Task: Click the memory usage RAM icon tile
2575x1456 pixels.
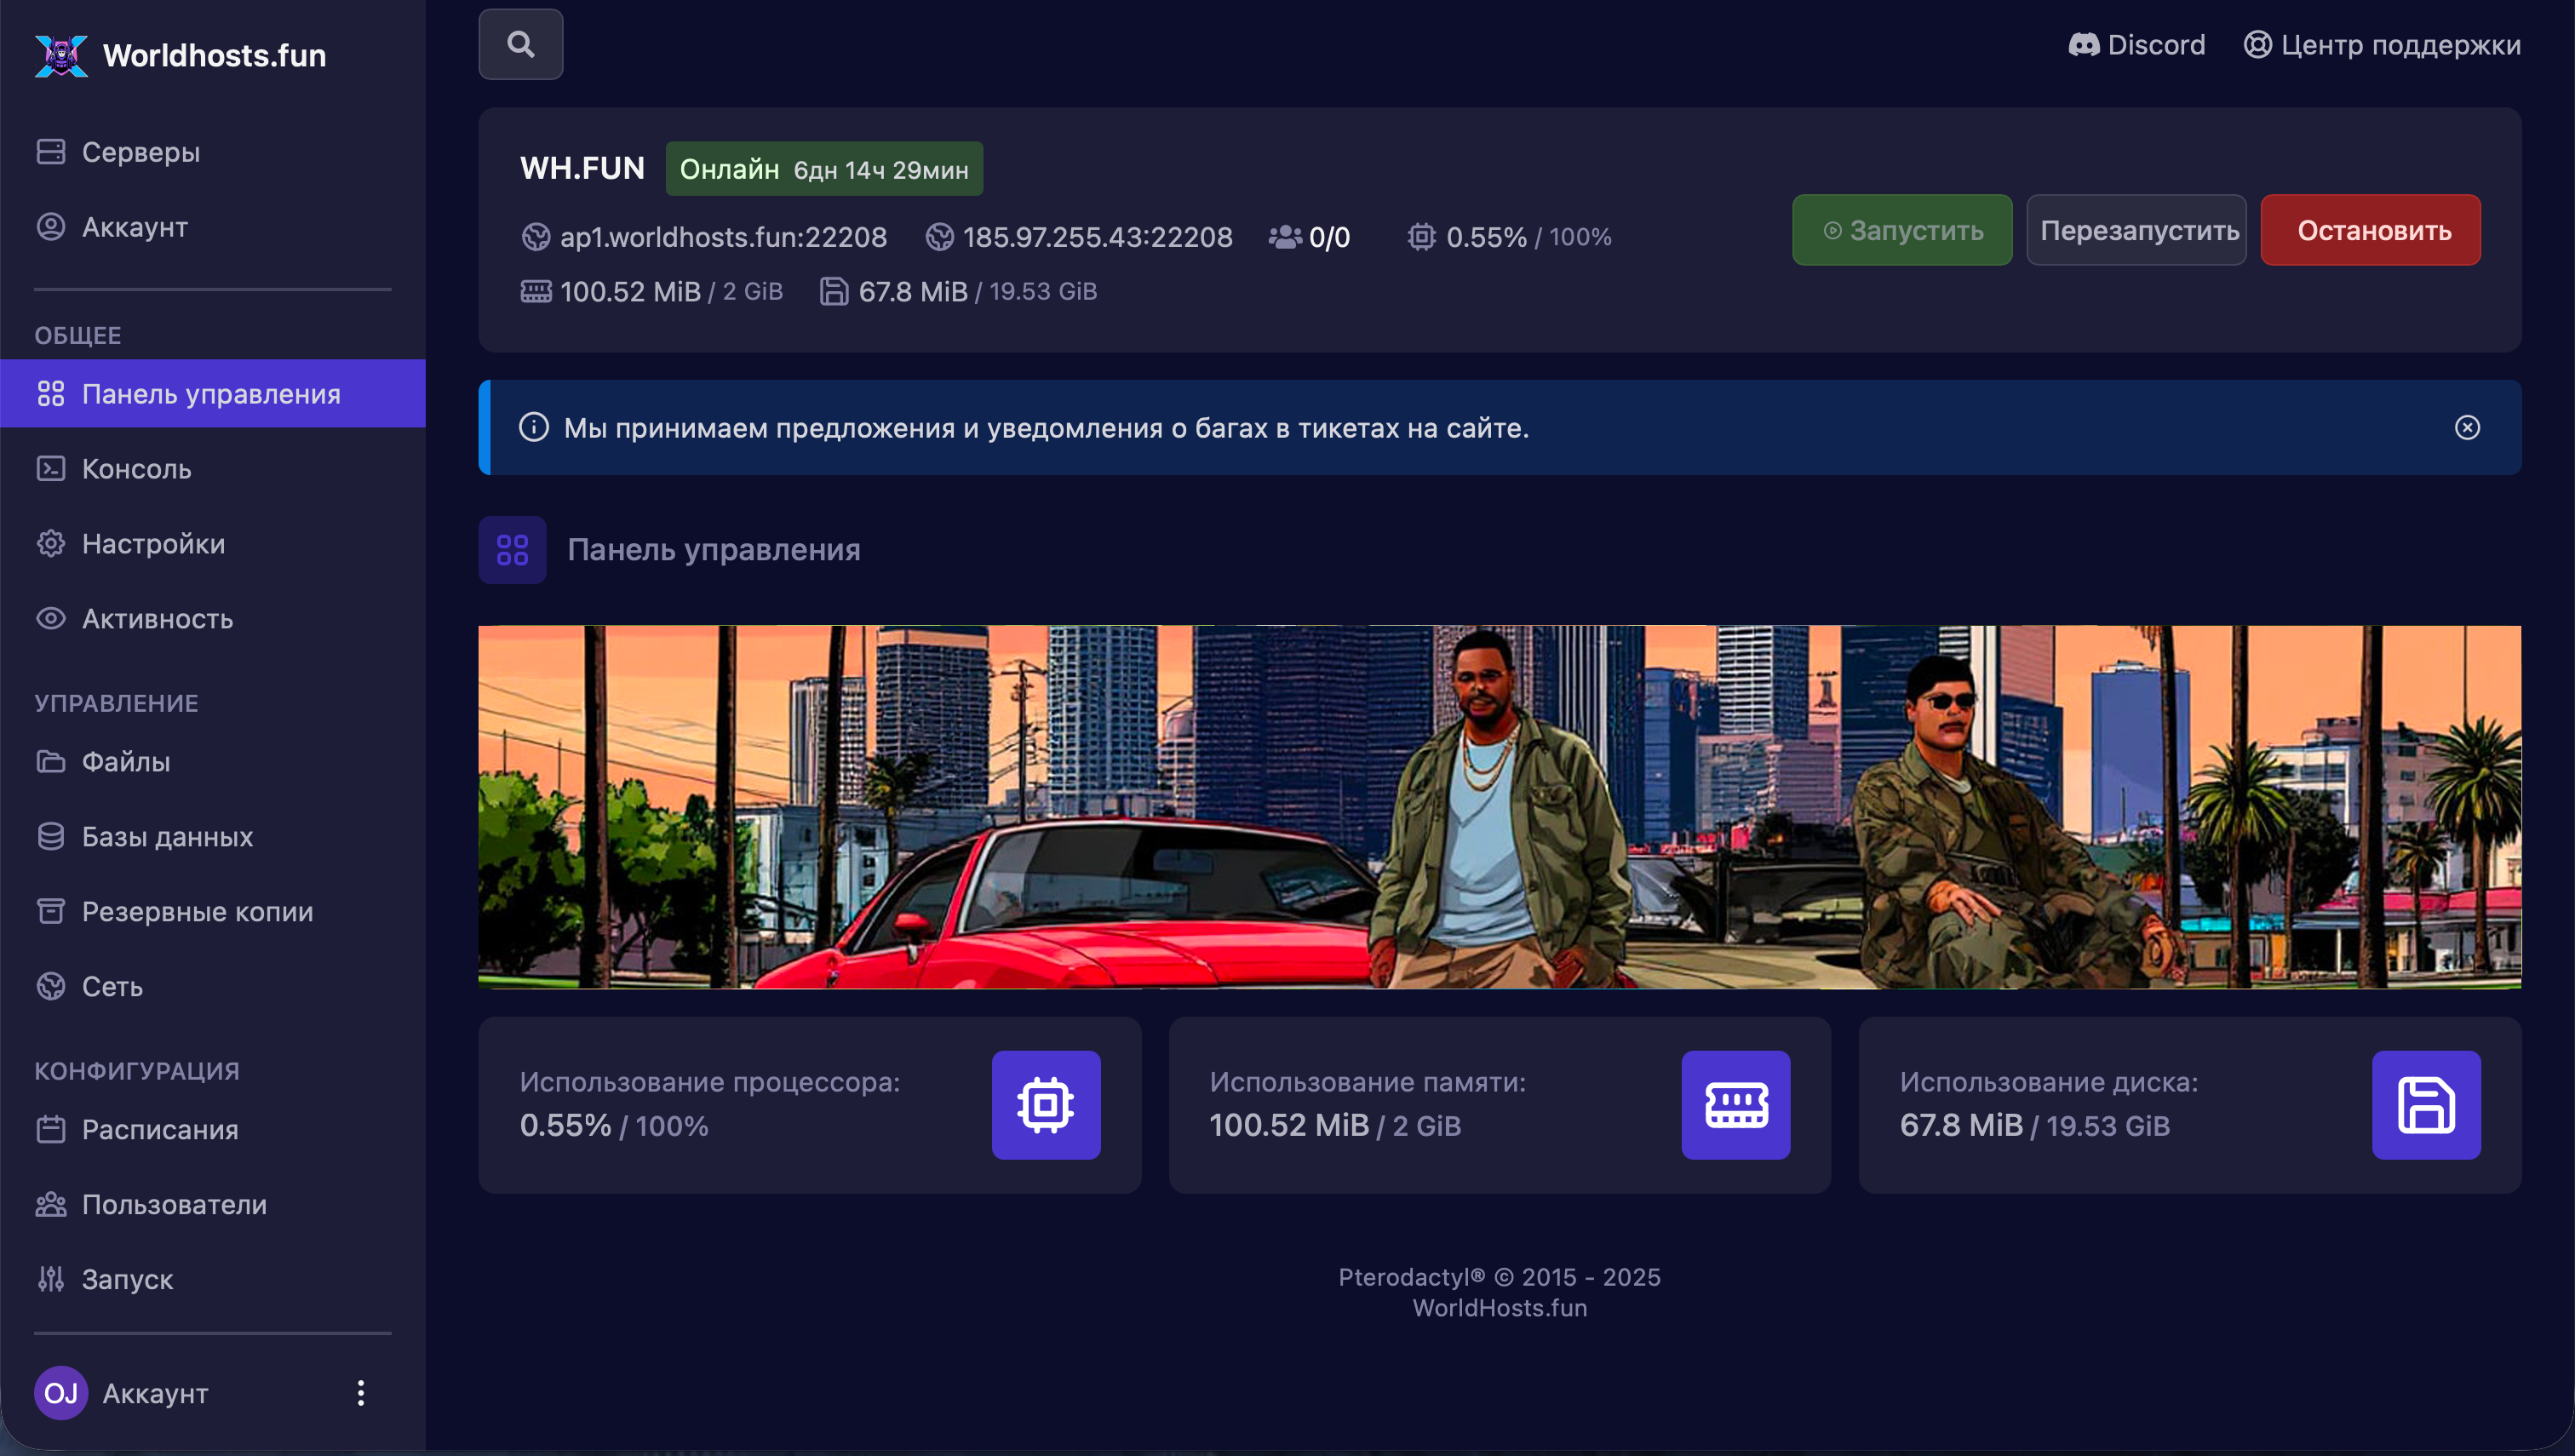Action: click(x=1735, y=1104)
